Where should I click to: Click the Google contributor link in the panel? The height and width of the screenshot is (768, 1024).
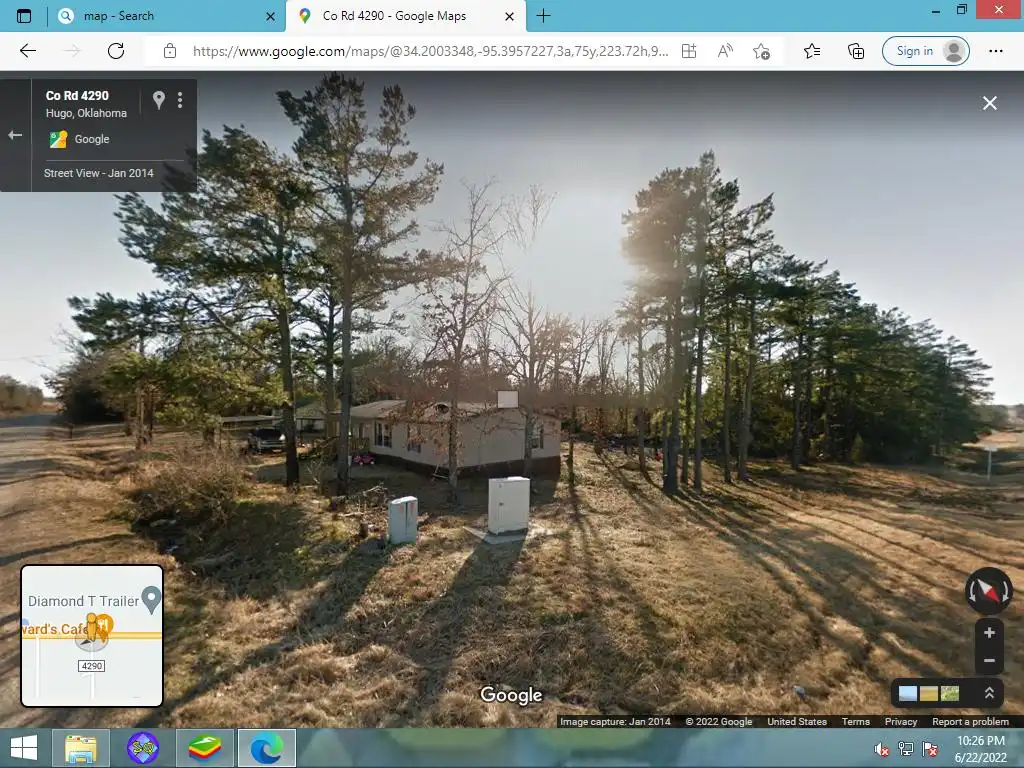[x=91, y=139]
